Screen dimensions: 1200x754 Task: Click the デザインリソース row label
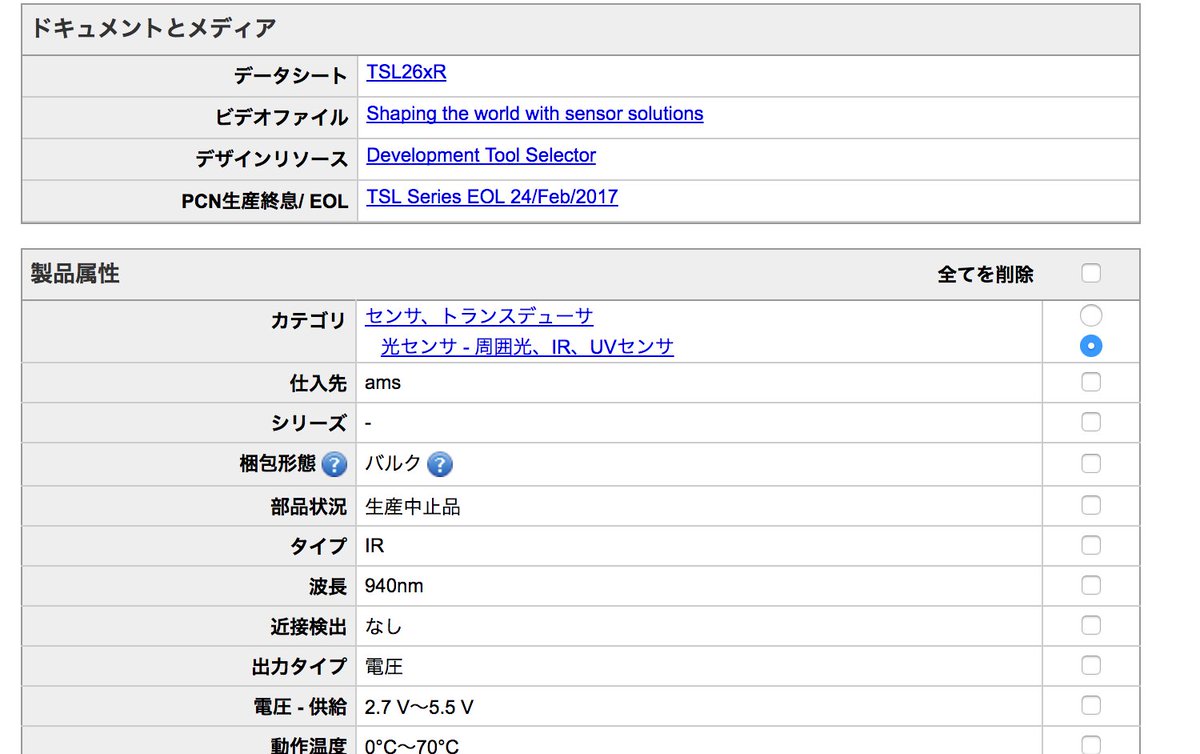click(271, 159)
